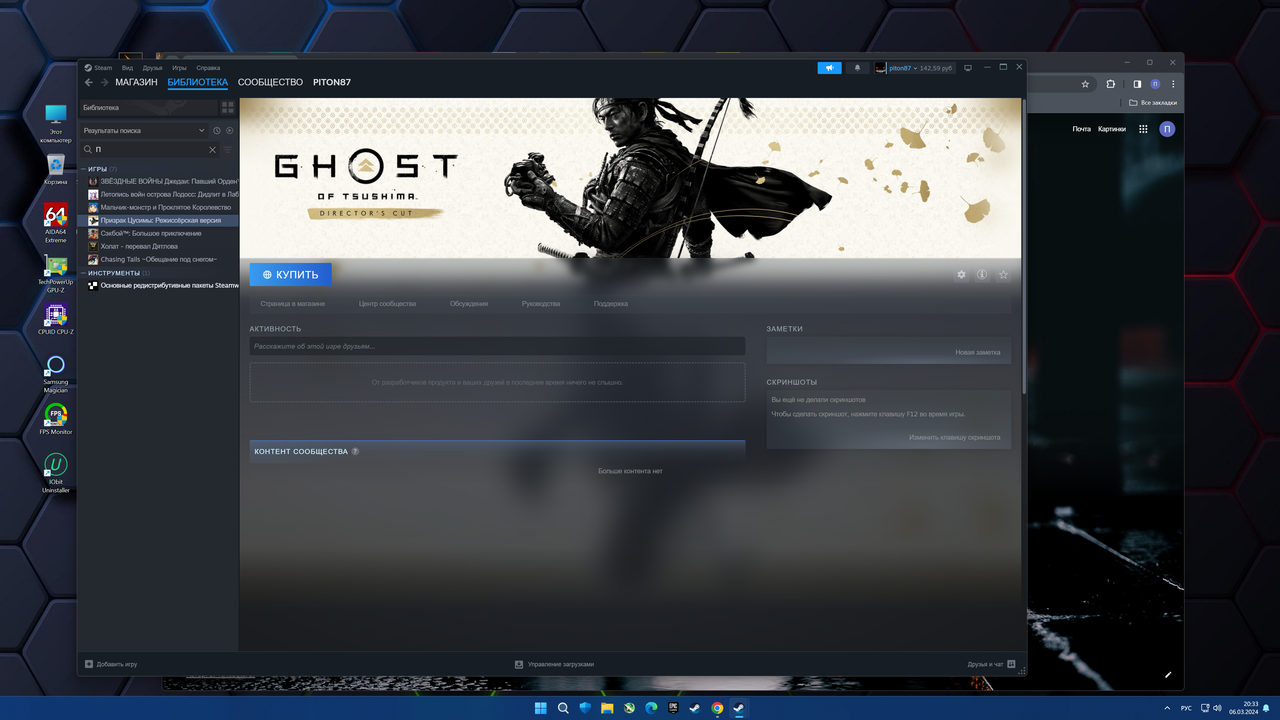Image resolution: width=1280 pixels, height=720 pixels.
Task: Click Картинки link in Chrome window
Action: [x=1111, y=129]
